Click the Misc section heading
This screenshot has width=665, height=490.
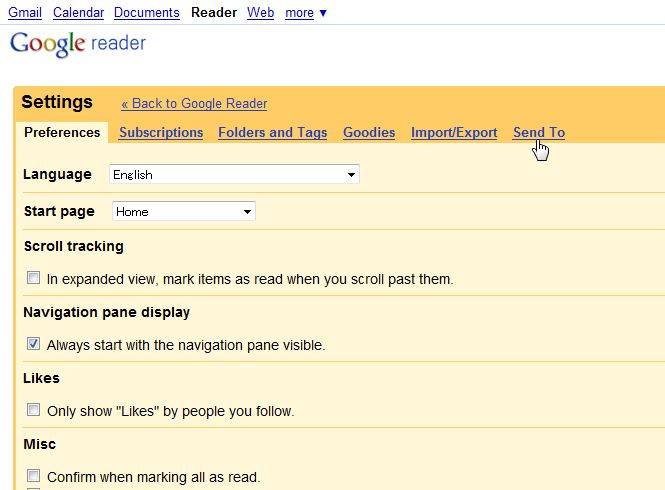coord(39,444)
